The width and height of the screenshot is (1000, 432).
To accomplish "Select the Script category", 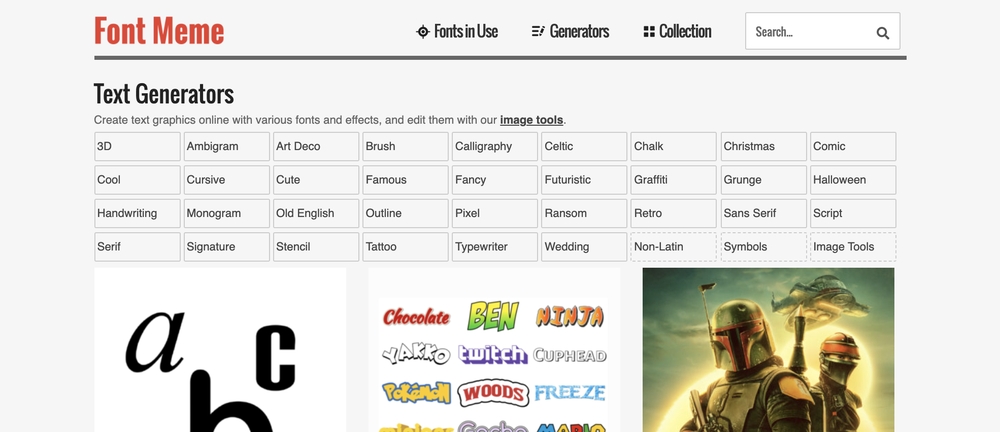I will pyautogui.click(x=853, y=213).
